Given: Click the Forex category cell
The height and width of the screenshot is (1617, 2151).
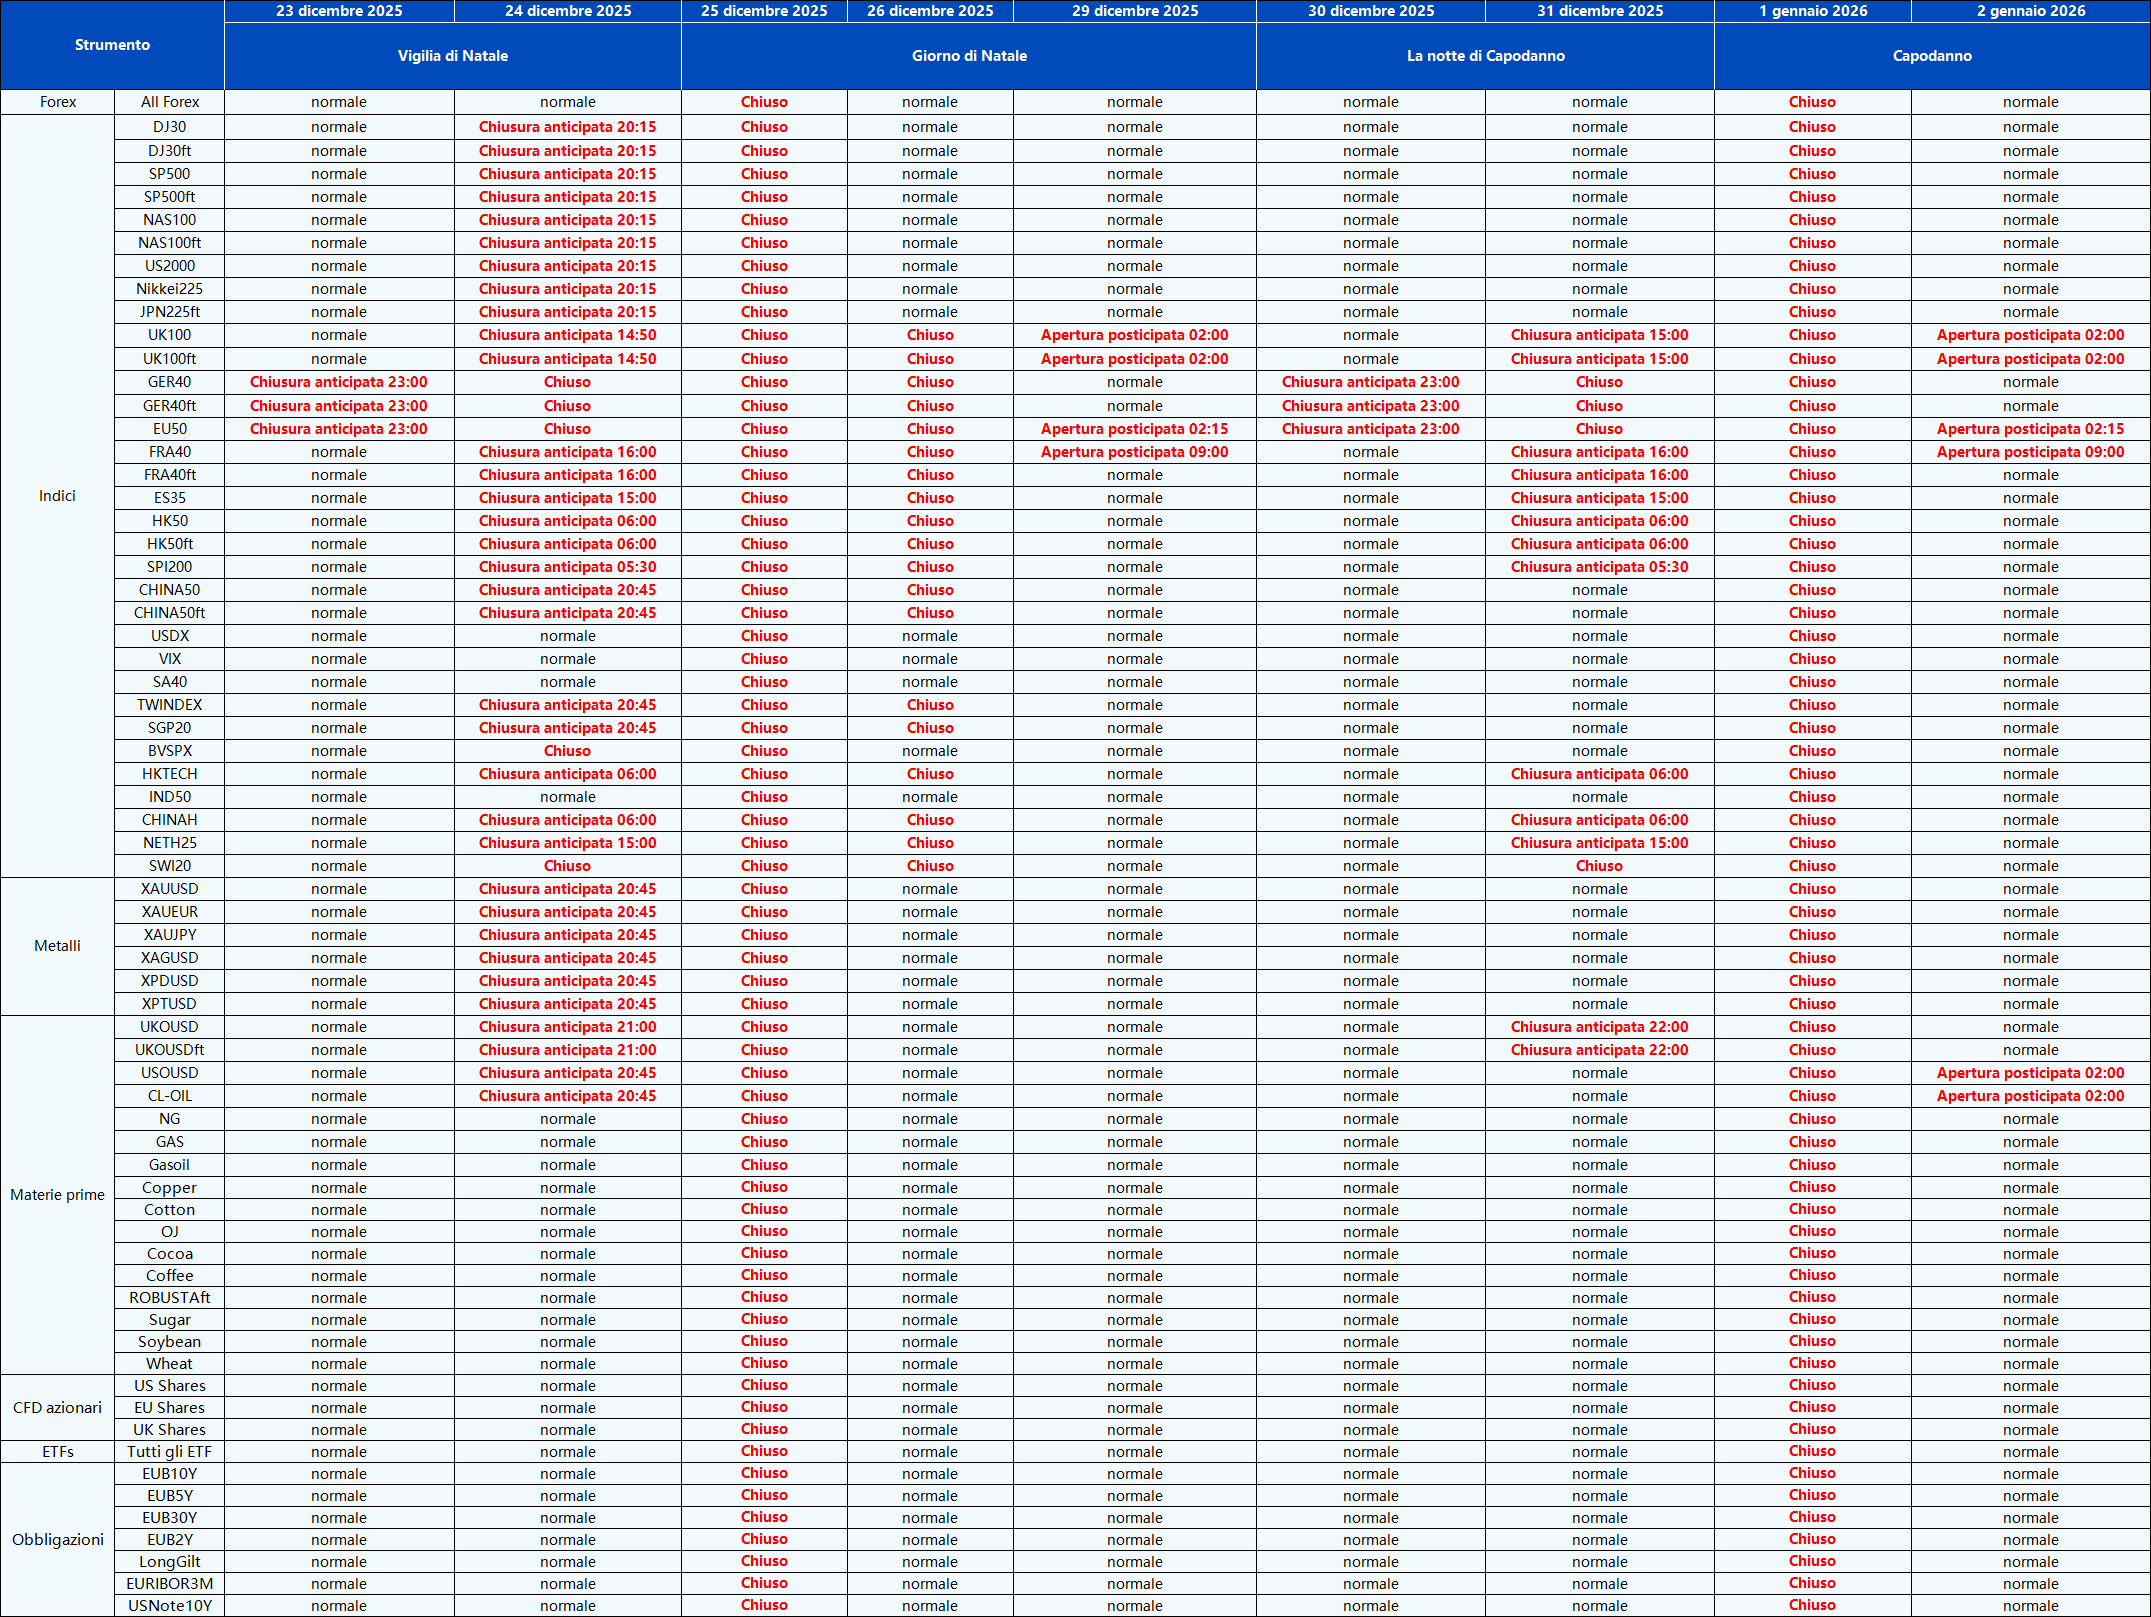Looking at the screenshot, I should pos(58,102).
